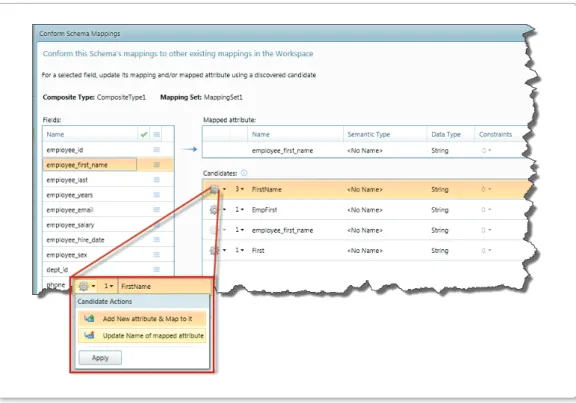Image resolution: width=576 pixels, height=403 pixels.
Task: Select the First candidate name
Action: (258, 251)
